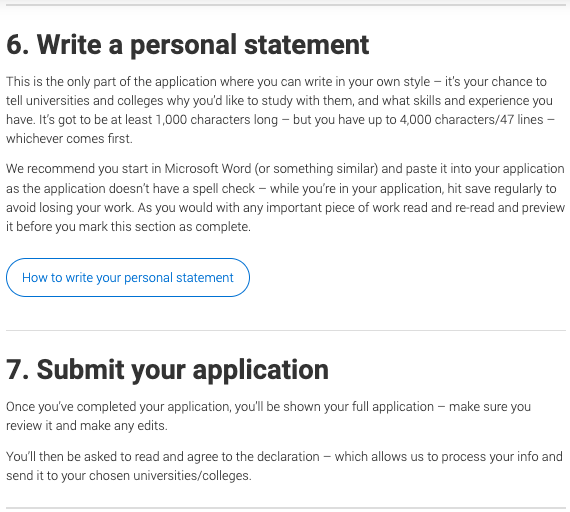Click the paragraph starting 'We recommend you start'
570x512 pixels.
(285, 197)
